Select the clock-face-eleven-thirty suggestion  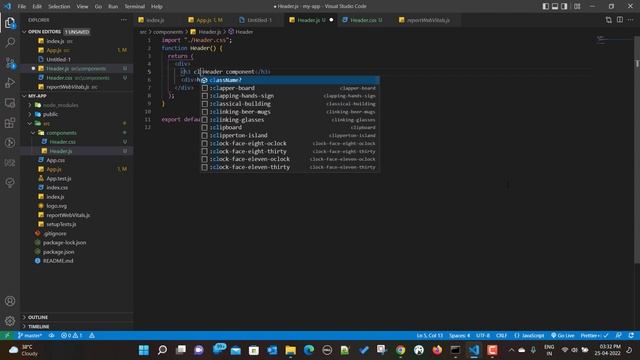pos(290,167)
